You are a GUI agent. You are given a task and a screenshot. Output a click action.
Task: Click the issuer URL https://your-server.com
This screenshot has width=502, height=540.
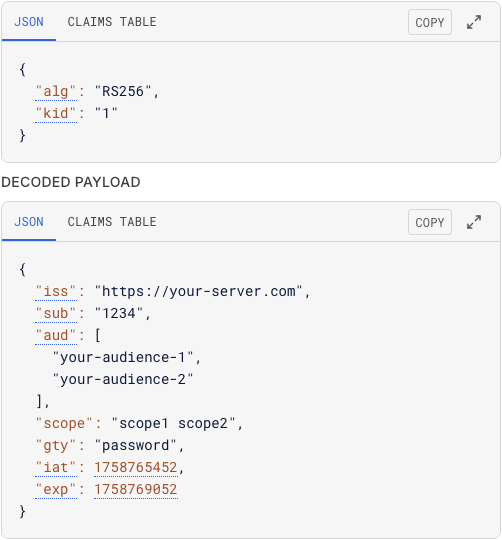[199, 292]
